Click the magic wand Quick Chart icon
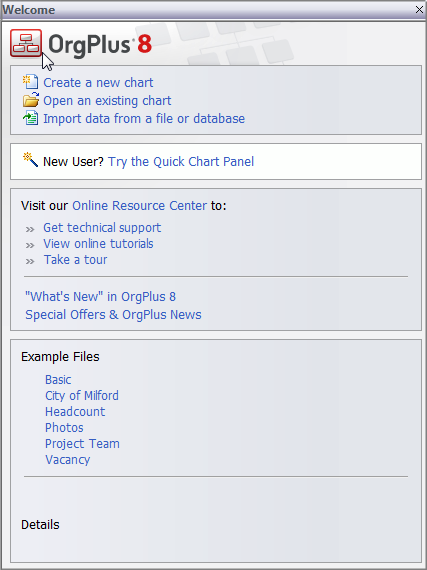Image resolution: width=427 pixels, height=570 pixels. 30,160
